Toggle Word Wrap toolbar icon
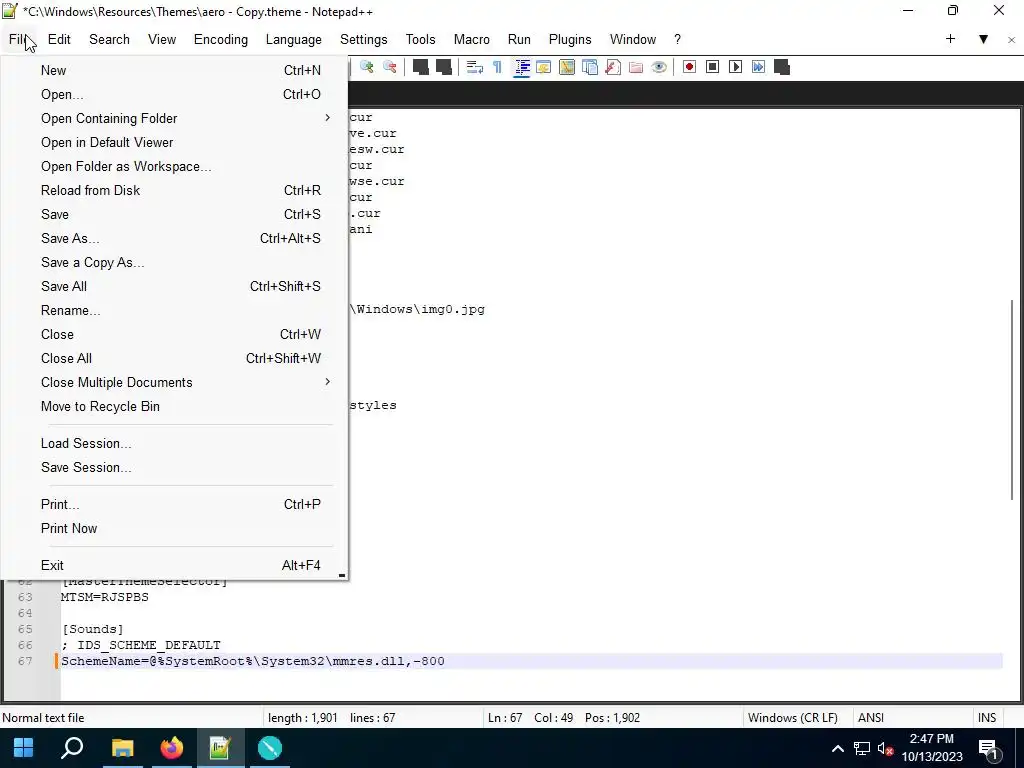Screen dimensions: 1024x768 [475, 67]
